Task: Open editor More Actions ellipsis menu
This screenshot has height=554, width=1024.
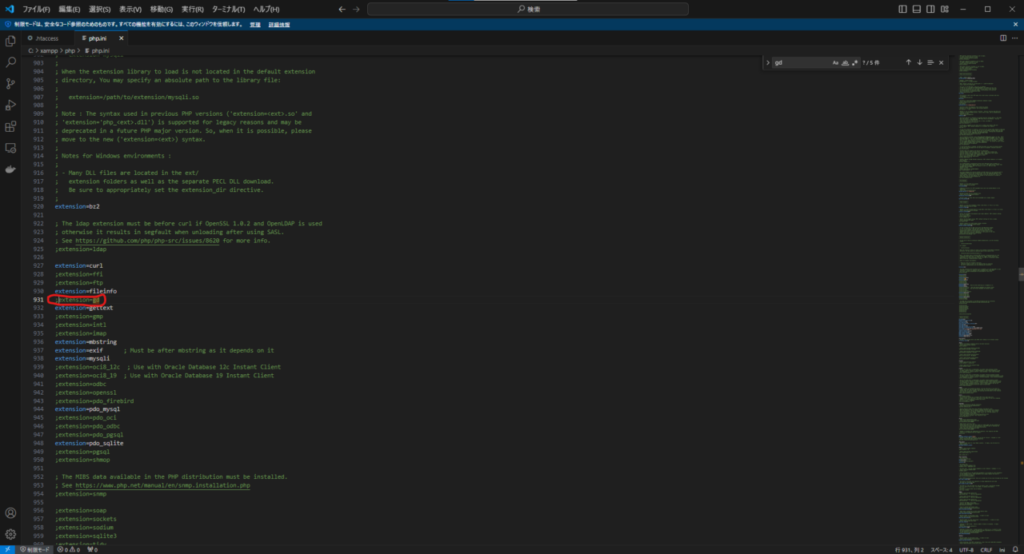Action: tap(1015, 38)
